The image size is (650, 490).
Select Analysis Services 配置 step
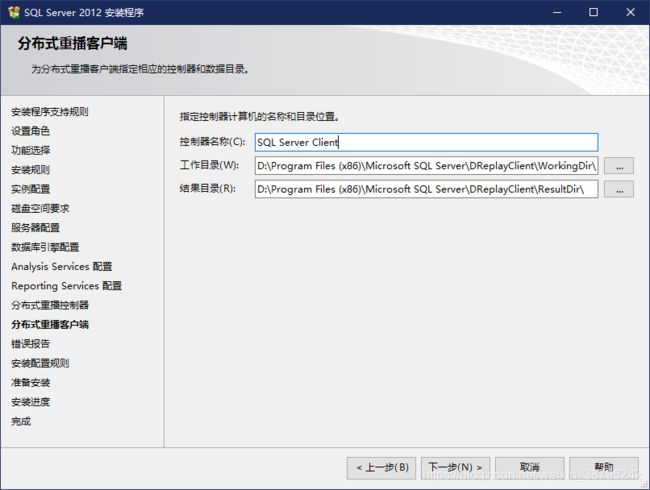62,266
